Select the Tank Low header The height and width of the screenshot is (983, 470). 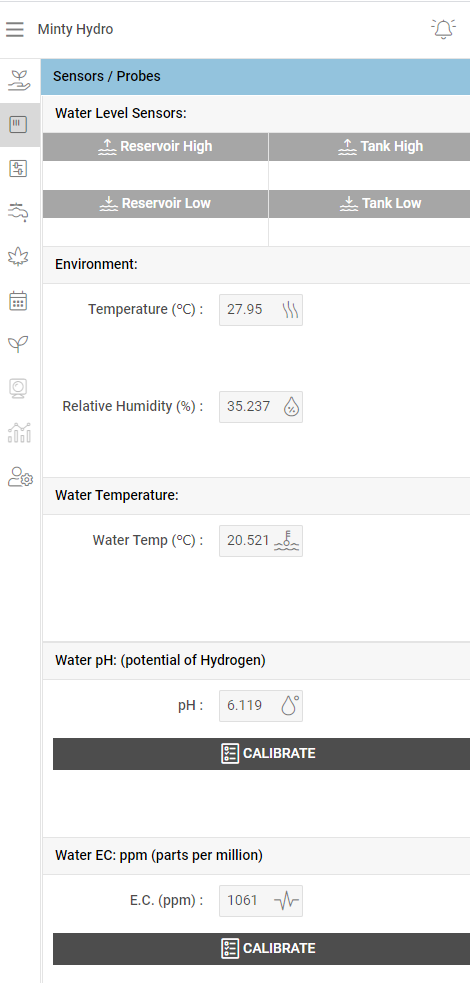[x=369, y=204]
